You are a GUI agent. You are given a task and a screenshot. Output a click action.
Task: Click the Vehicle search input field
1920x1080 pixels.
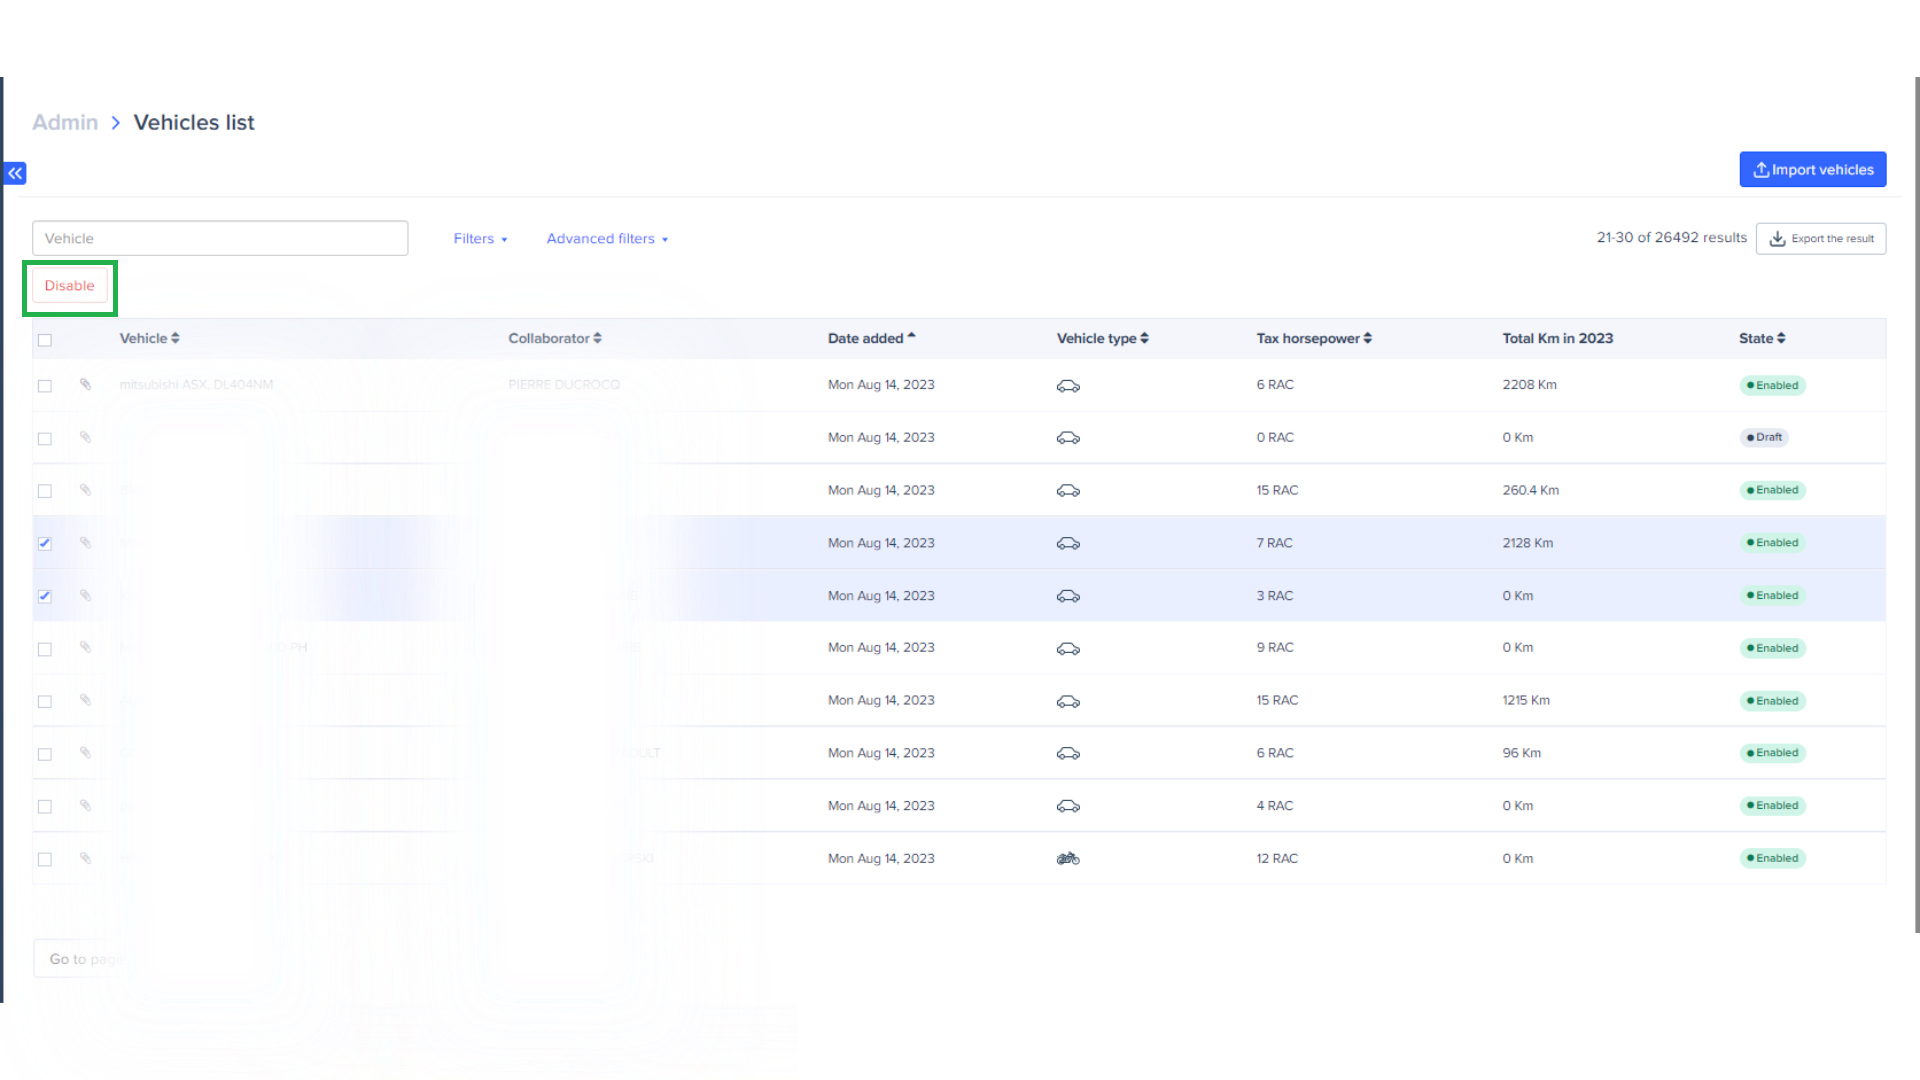pos(220,239)
